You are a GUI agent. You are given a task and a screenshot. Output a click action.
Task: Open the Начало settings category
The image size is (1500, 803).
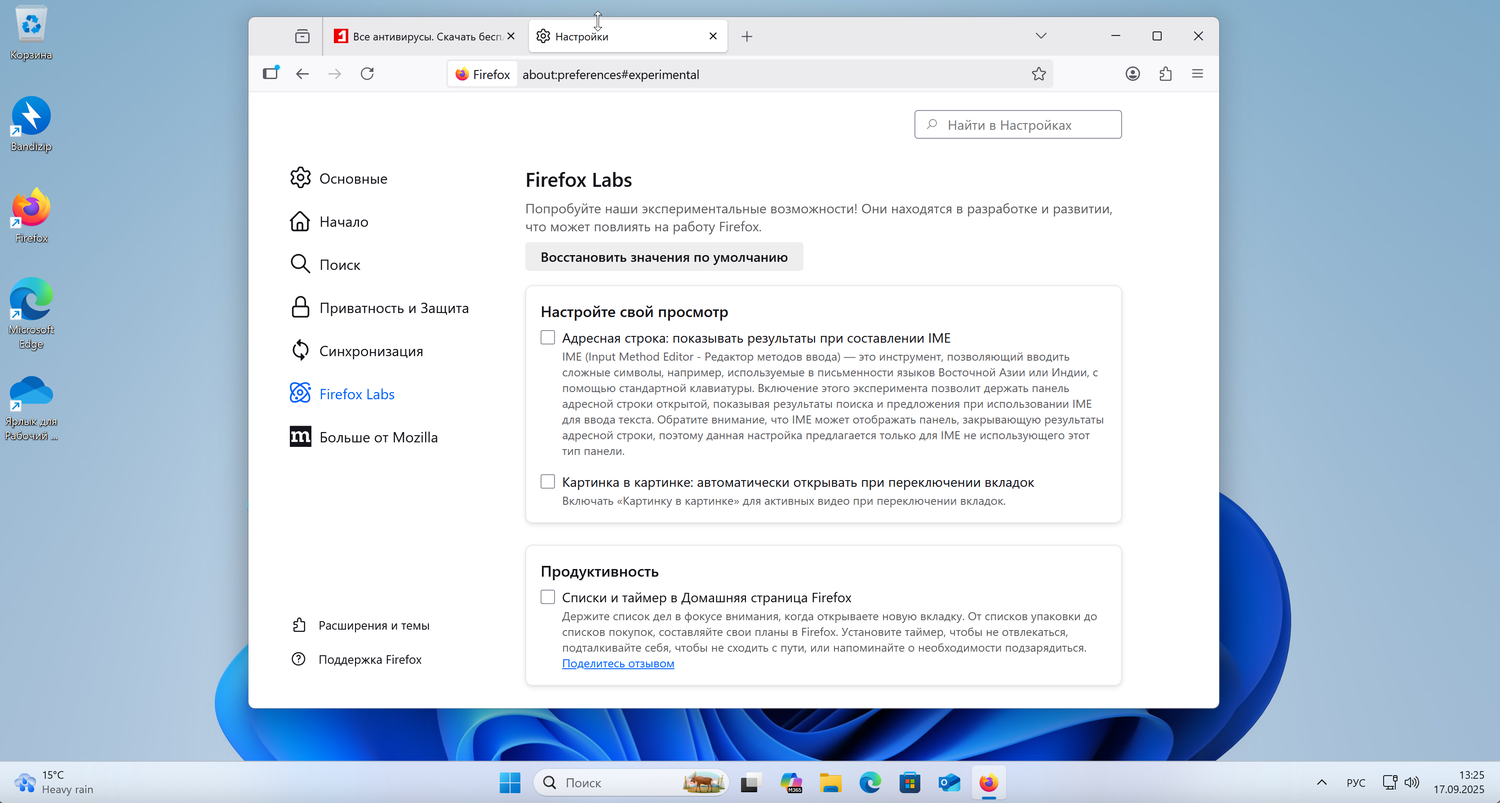click(329, 222)
